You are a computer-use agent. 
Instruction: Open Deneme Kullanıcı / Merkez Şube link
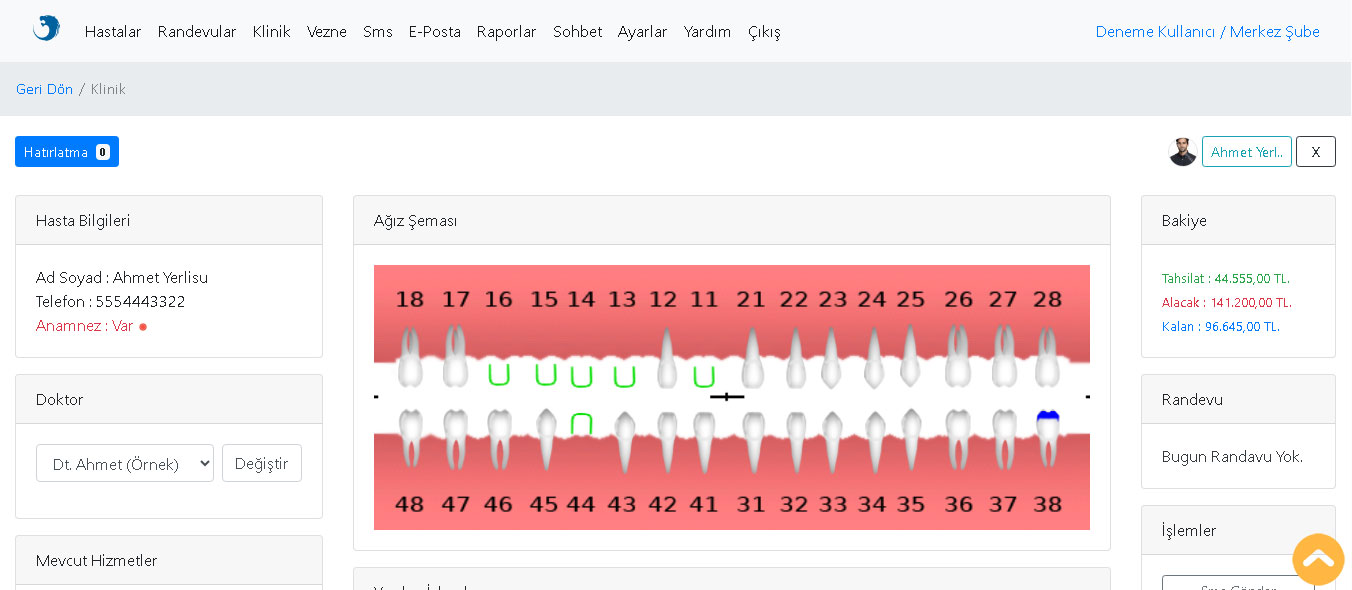click(x=1208, y=32)
